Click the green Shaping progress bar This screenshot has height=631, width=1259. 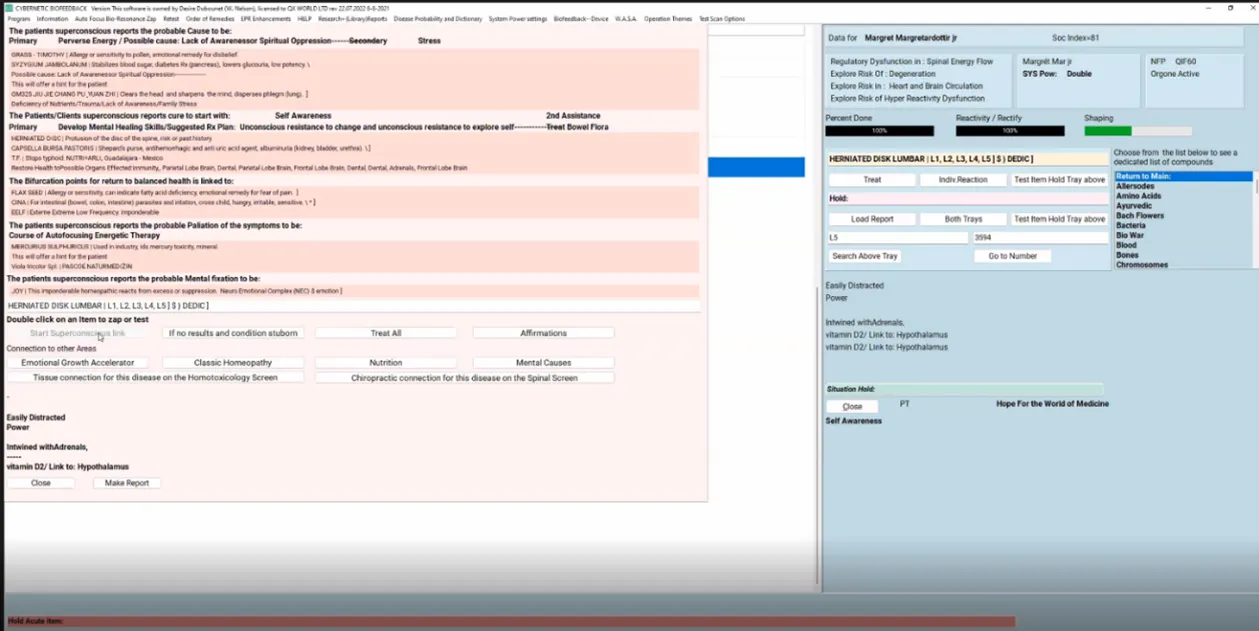coord(1108,131)
